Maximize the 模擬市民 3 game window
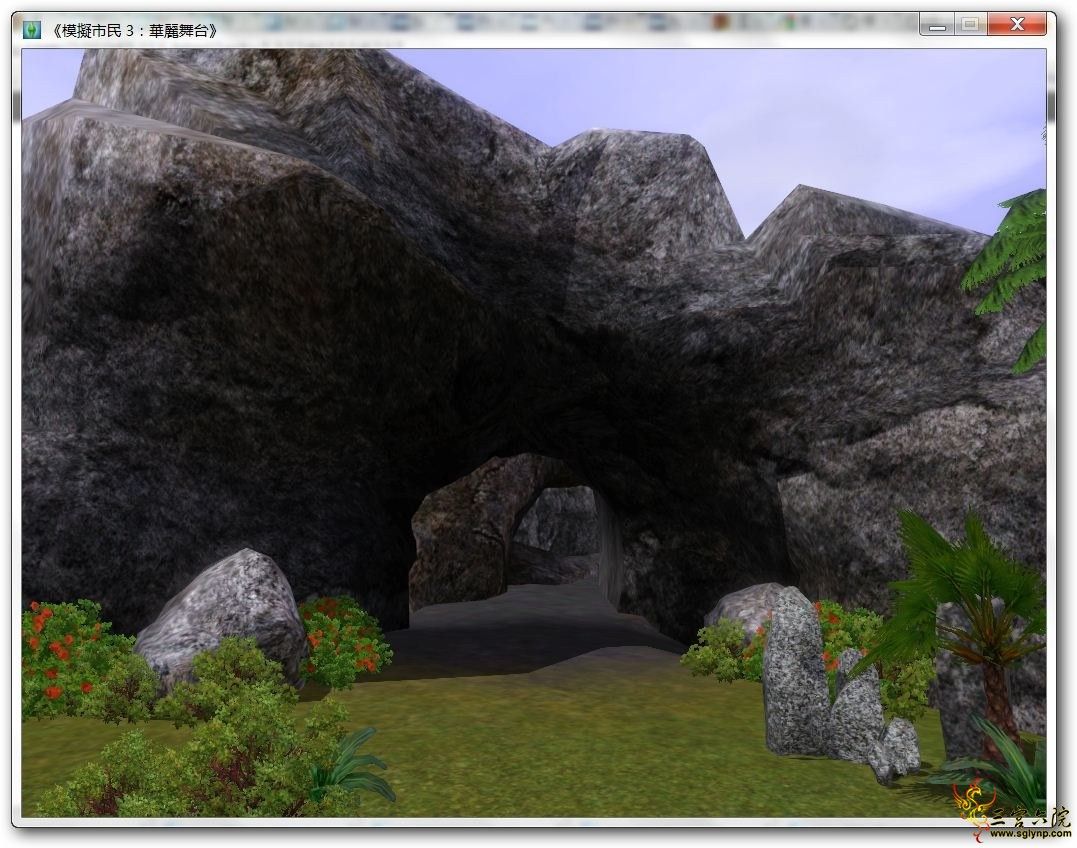This screenshot has width=1077, height=848. pos(971,25)
